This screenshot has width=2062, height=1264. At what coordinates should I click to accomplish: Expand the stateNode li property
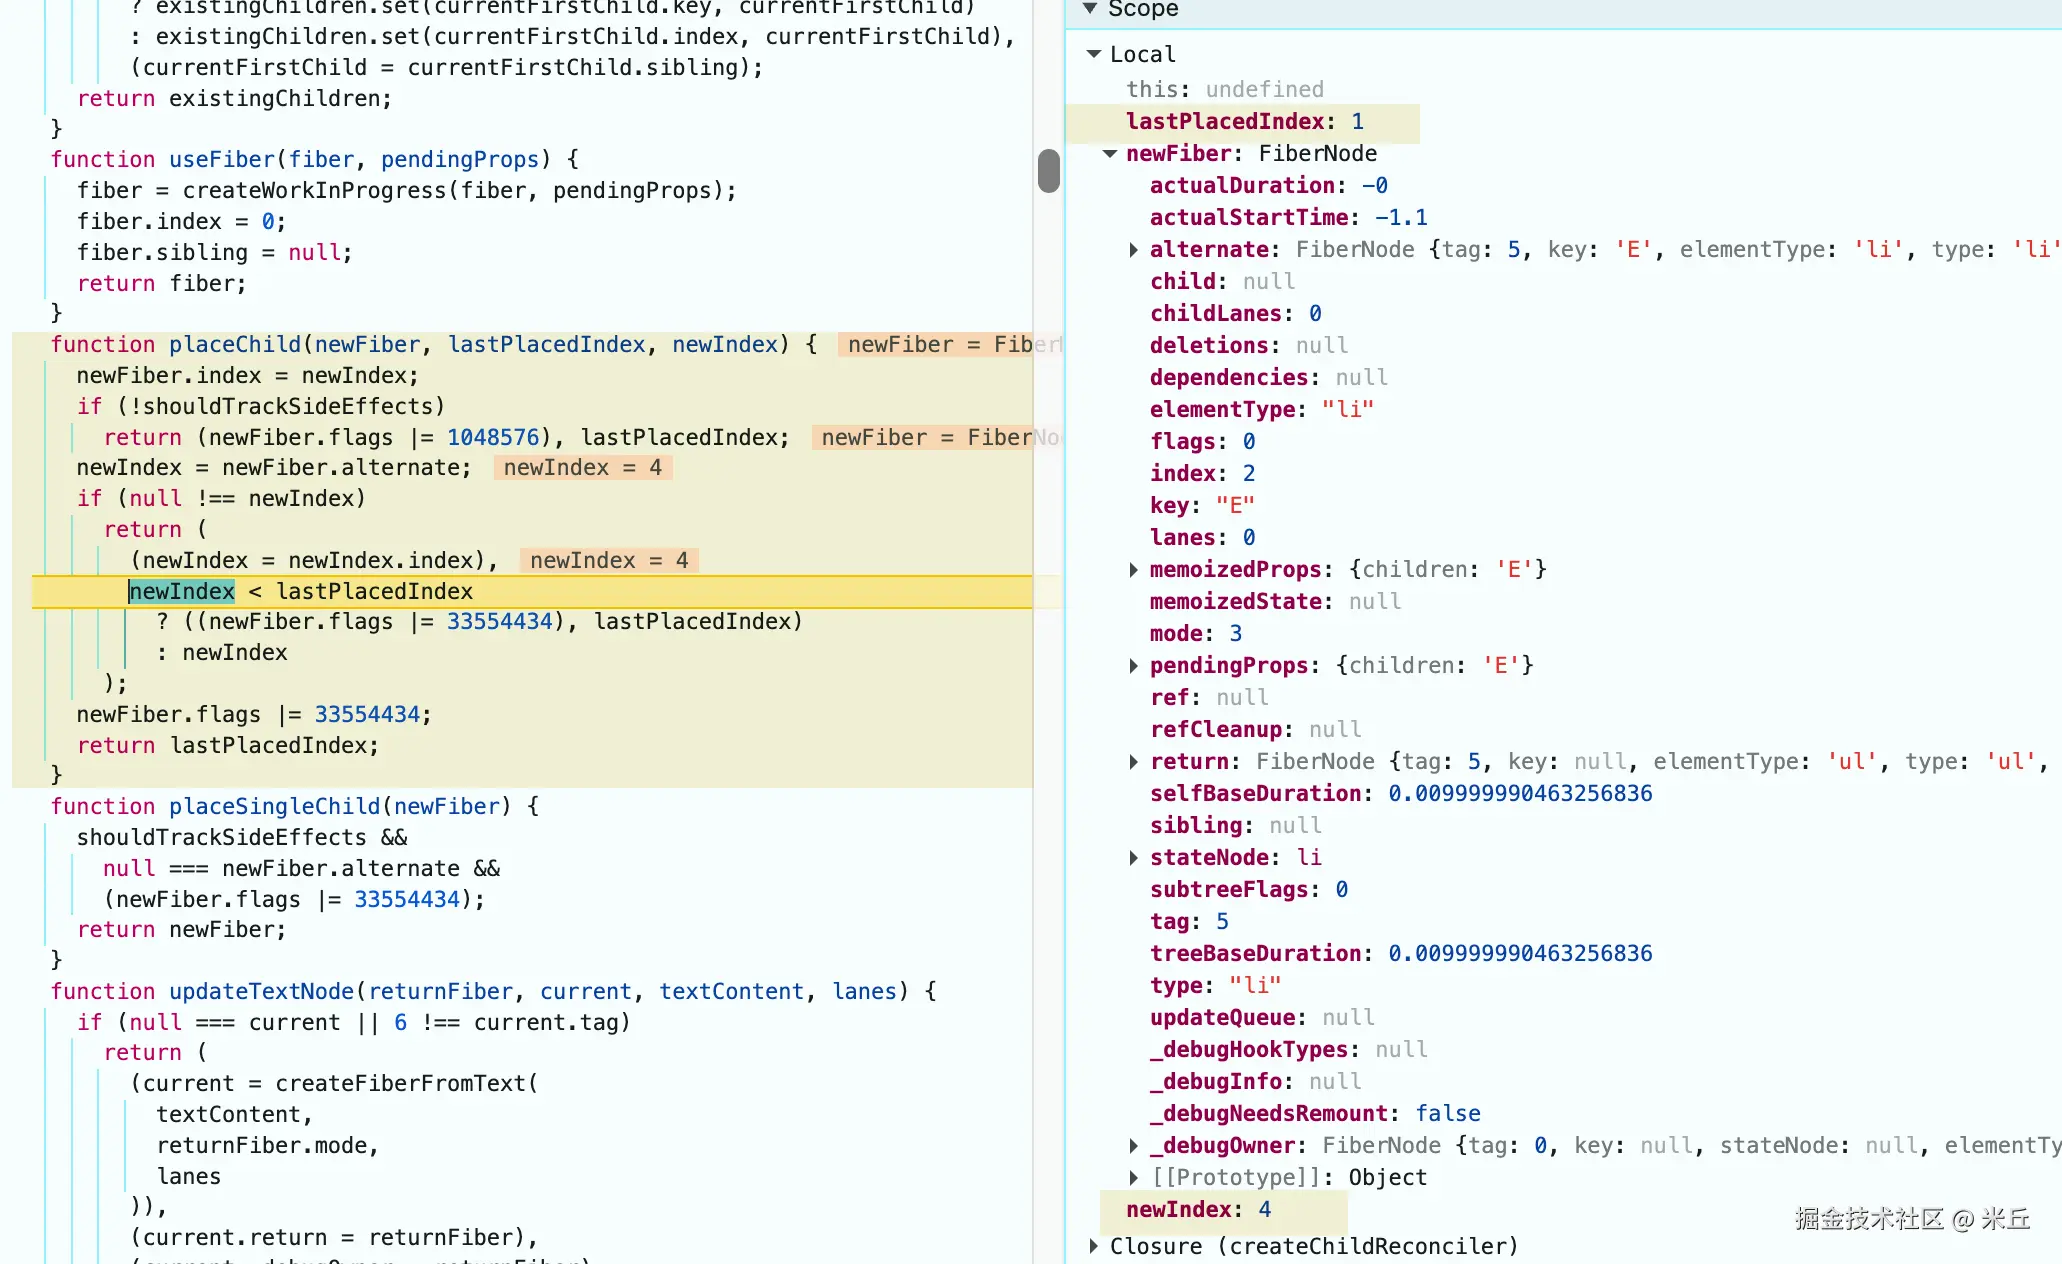[1133, 858]
